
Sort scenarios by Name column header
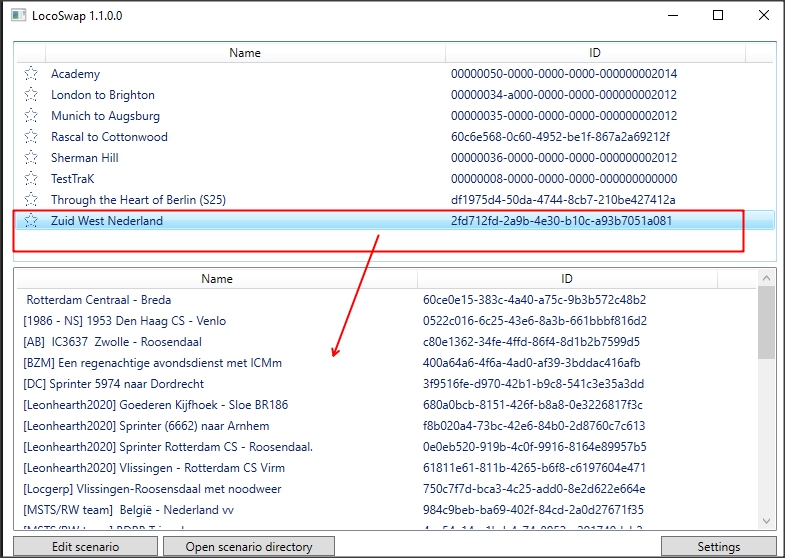216,279
